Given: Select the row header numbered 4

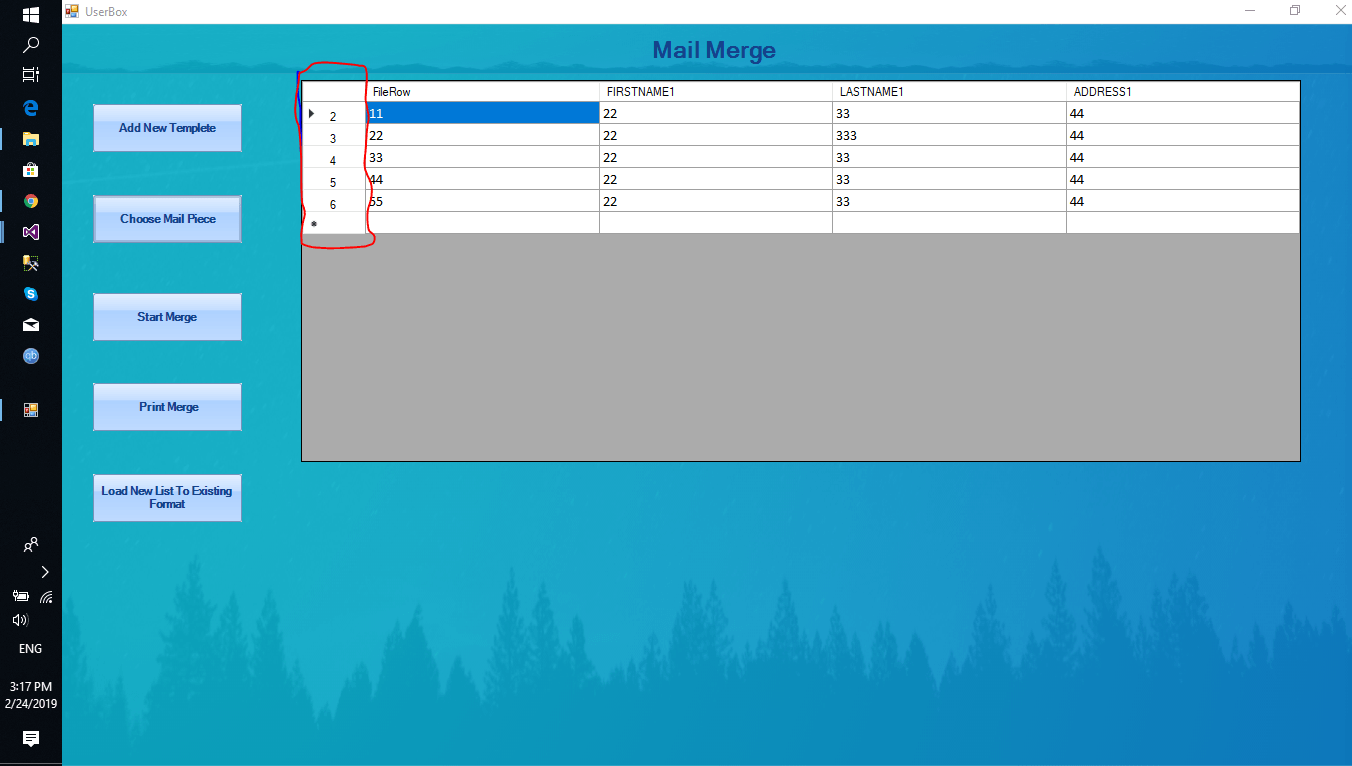Looking at the screenshot, I should point(333,159).
